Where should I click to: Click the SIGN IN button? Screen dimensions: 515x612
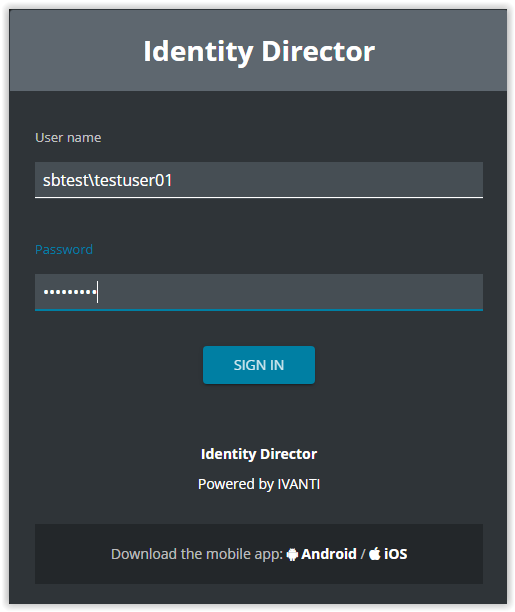point(258,365)
